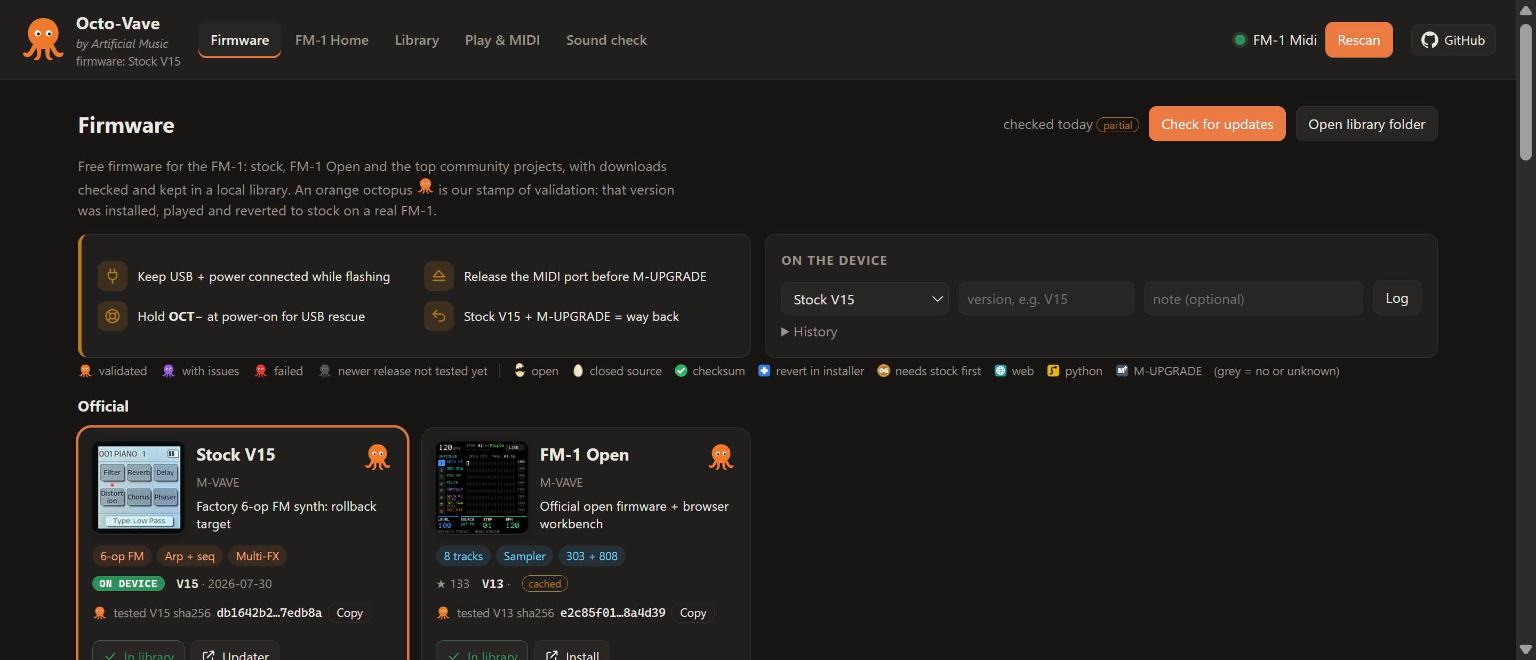Screen dimensions: 1536x660
Task: Click the orange validated octopus legend icon
Action: point(85,371)
